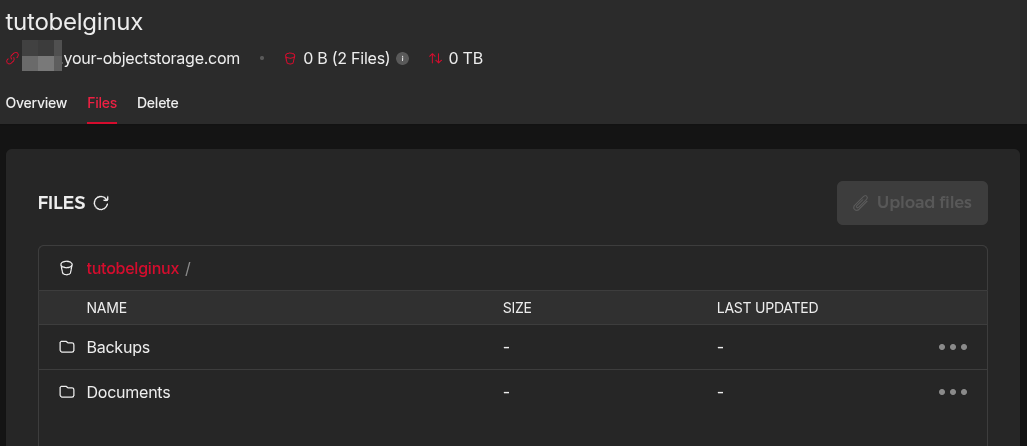
Task: Click the Documents folder icon
Action: click(x=67, y=392)
